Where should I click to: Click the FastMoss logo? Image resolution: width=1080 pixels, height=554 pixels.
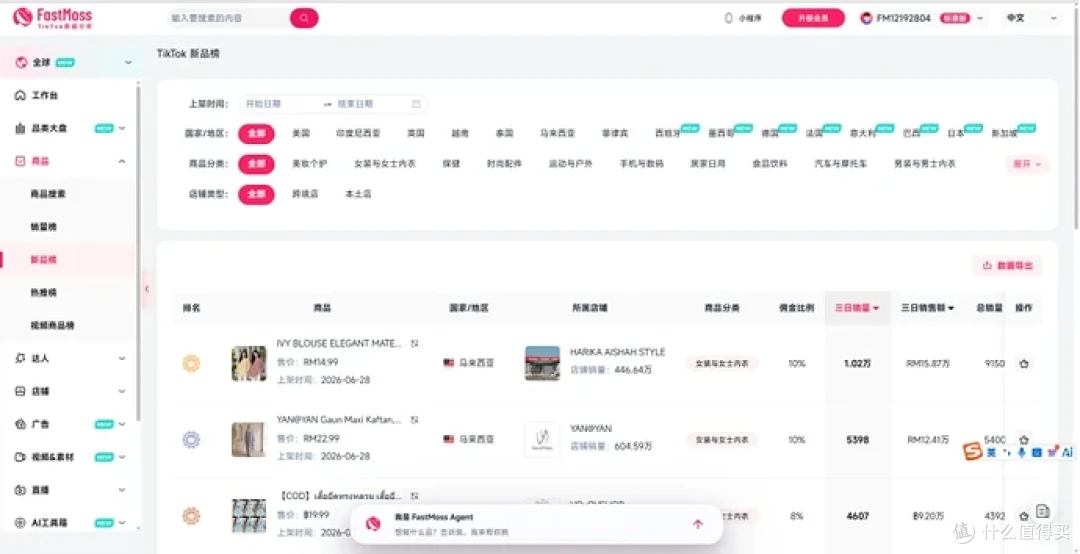click(52, 18)
